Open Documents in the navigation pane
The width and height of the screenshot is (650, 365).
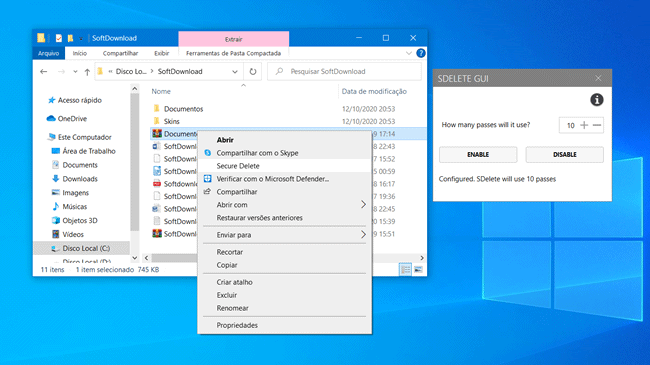(x=80, y=165)
